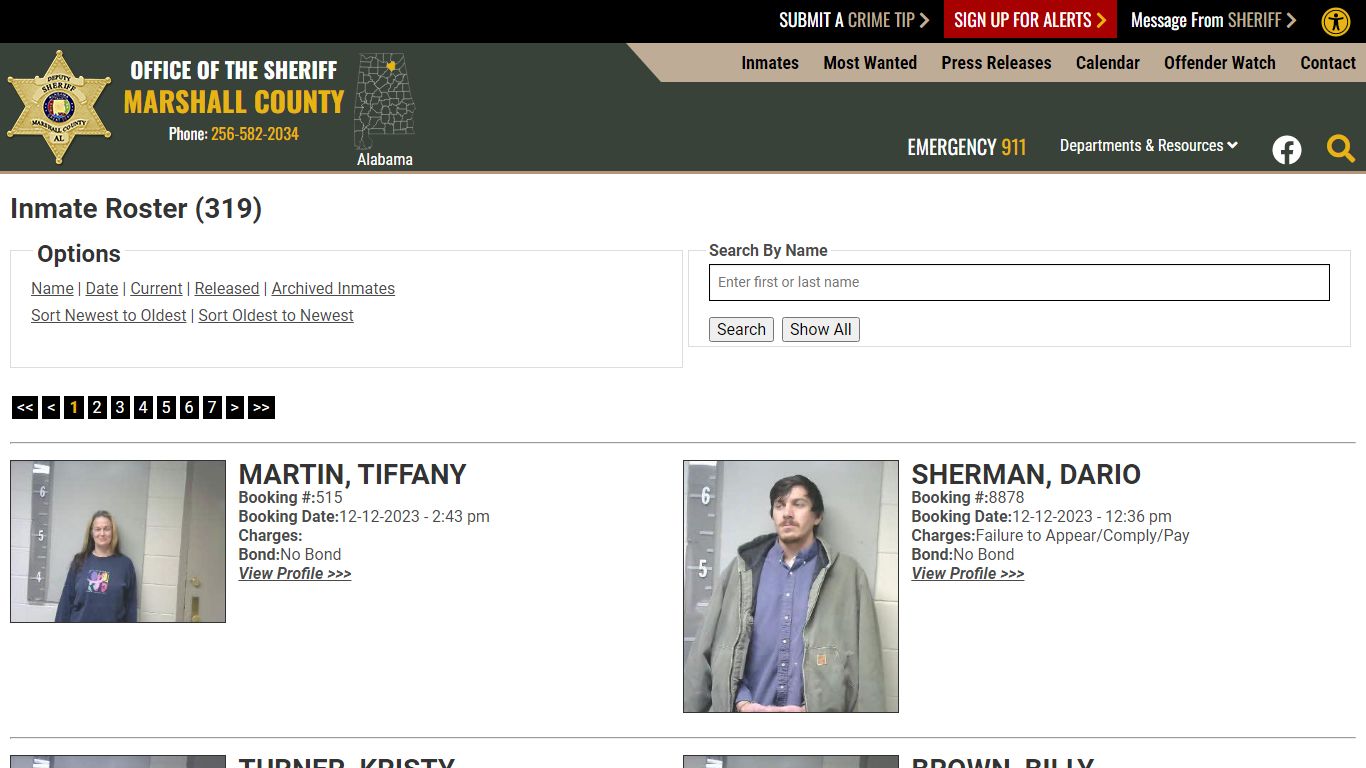
Task: Open Archived Inmates link
Action: 333,288
